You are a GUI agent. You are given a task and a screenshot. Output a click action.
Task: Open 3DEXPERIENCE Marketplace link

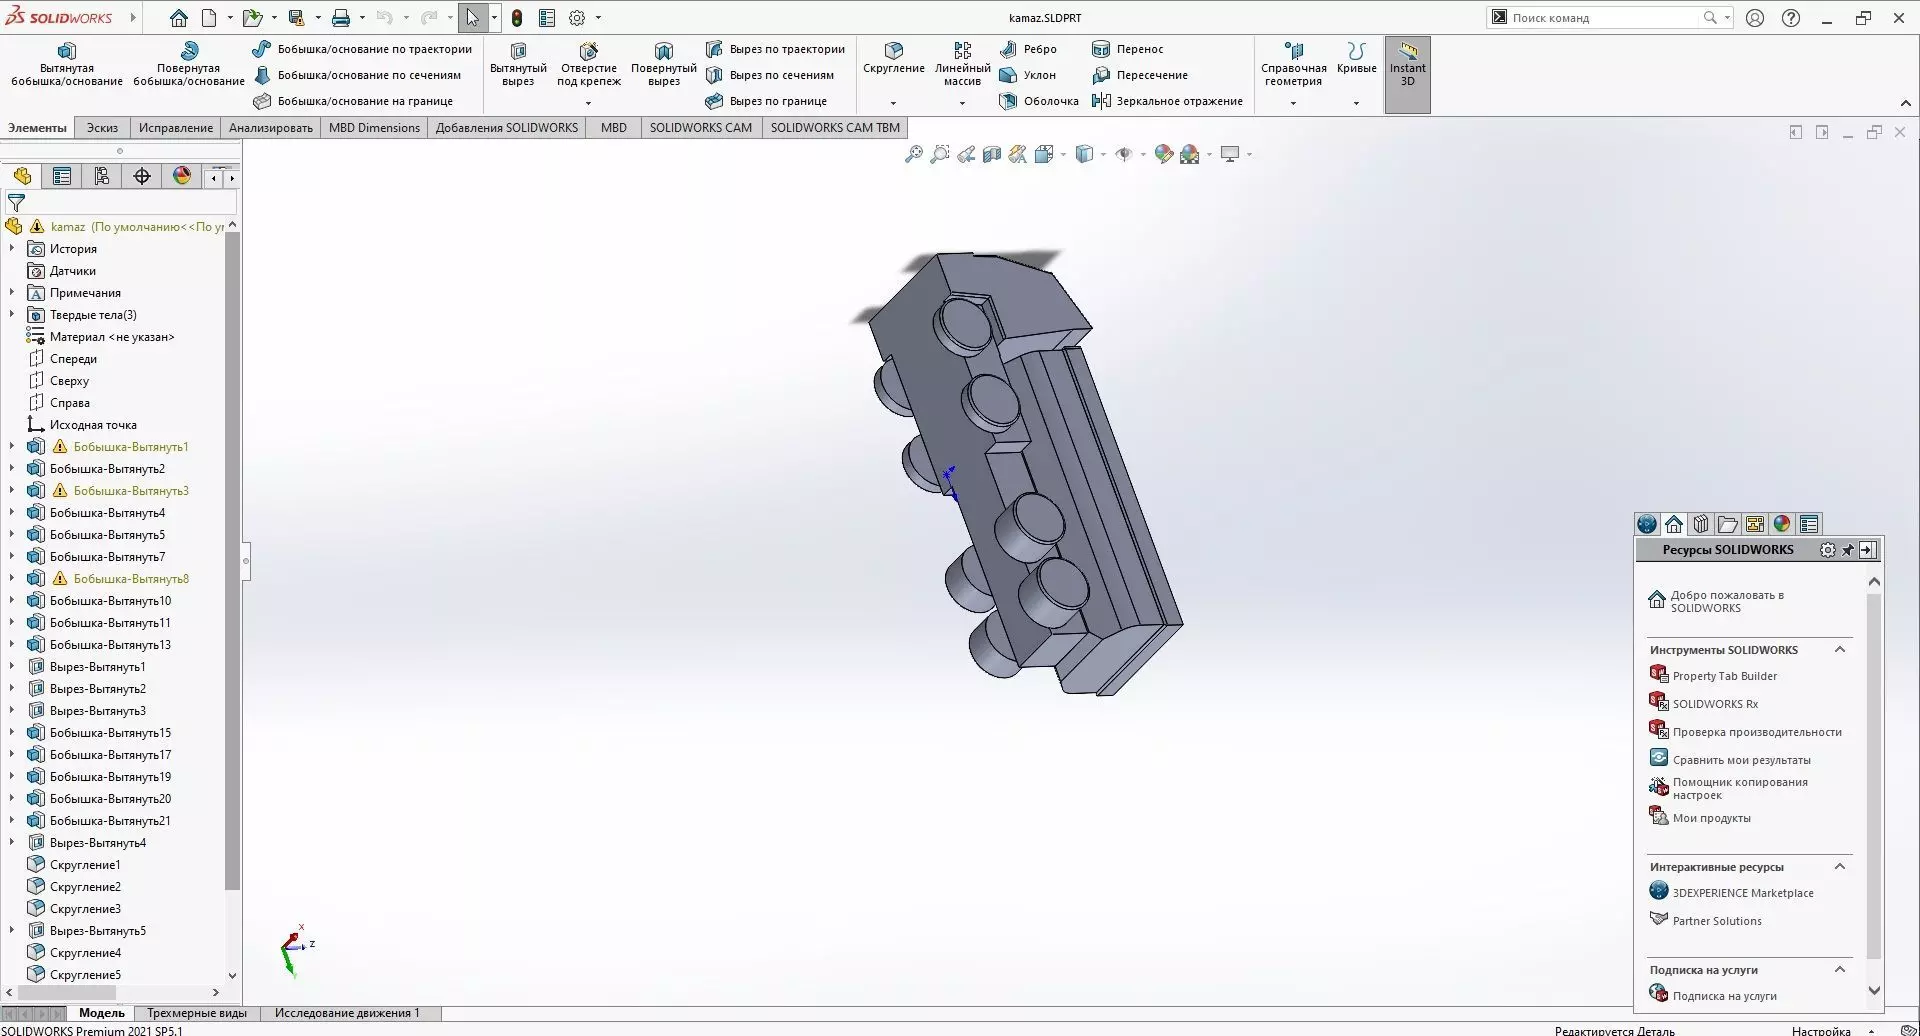pyautogui.click(x=1742, y=893)
